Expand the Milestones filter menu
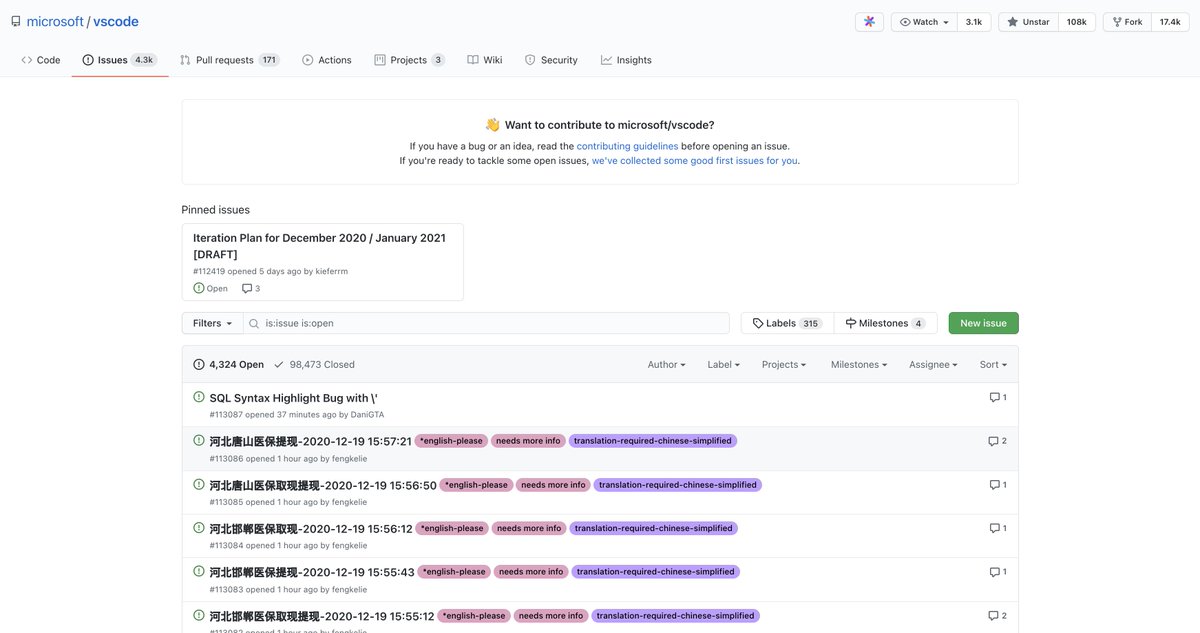This screenshot has height=633, width=1200. click(x=859, y=365)
